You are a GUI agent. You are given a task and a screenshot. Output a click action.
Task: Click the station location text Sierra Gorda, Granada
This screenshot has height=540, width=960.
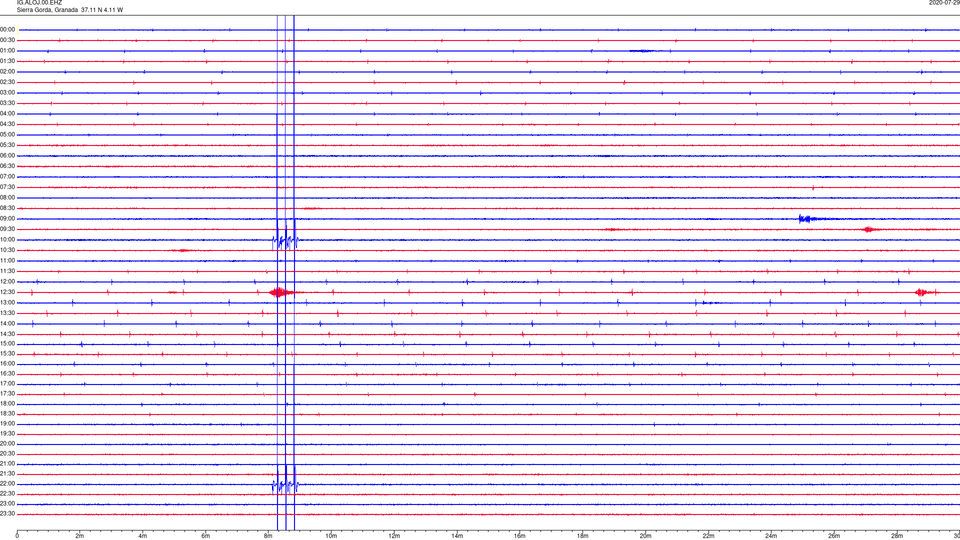tap(47, 10)
